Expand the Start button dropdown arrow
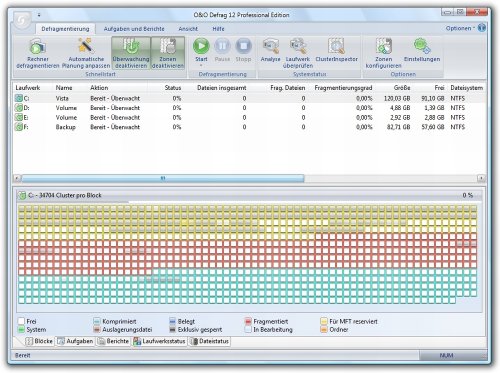The height and width of the screenshot is (373, 500). pyautogui.click(x=201, y=65)
